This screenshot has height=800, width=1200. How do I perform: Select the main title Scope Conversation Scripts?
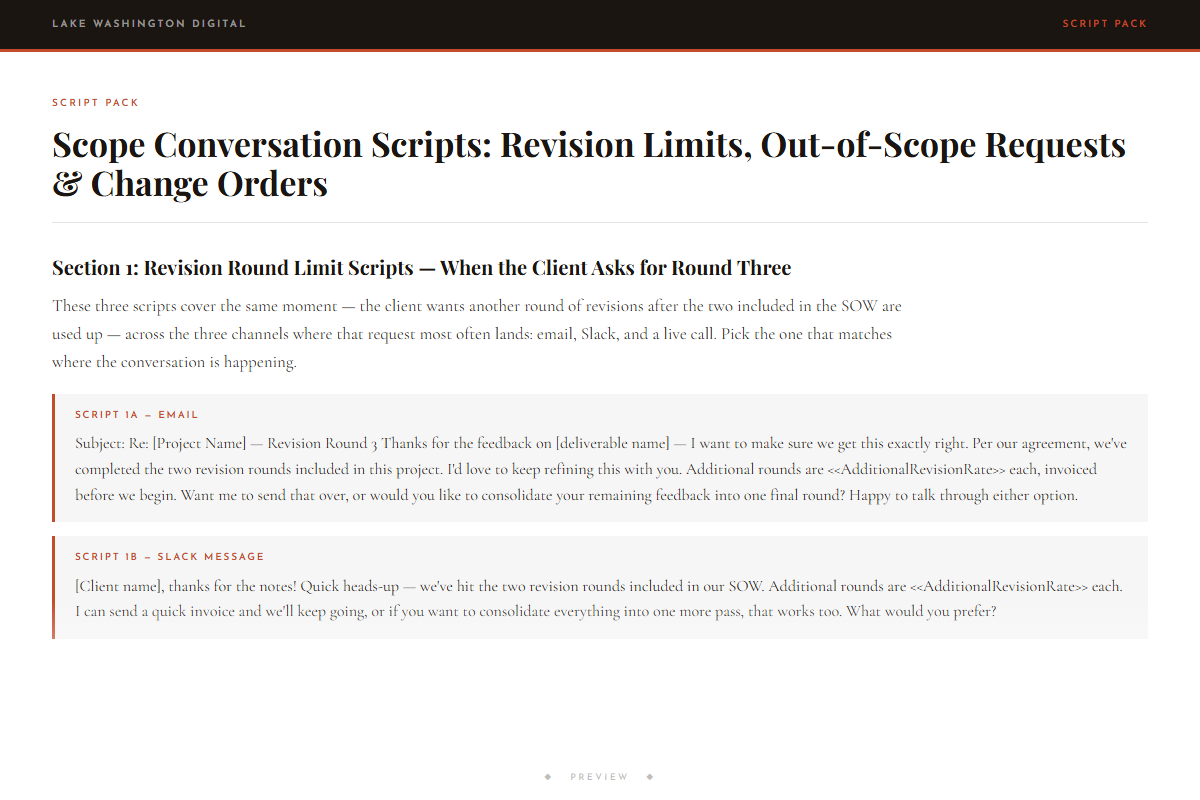tap(589, 164)
